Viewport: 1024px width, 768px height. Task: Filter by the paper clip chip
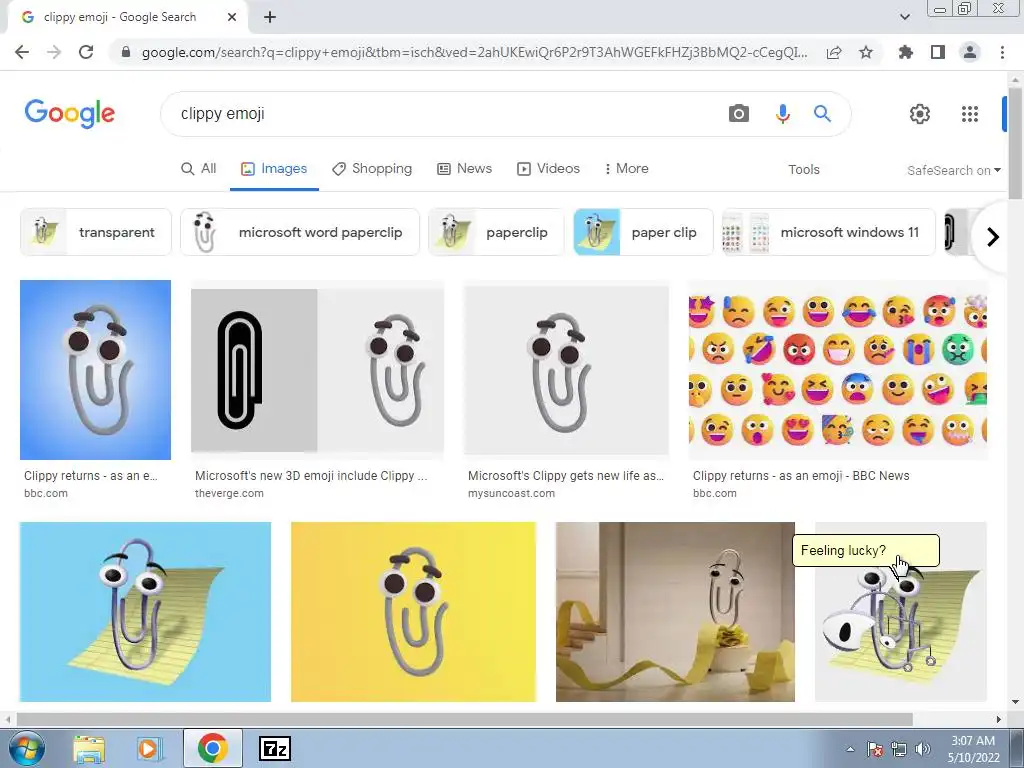pos(643,232)
